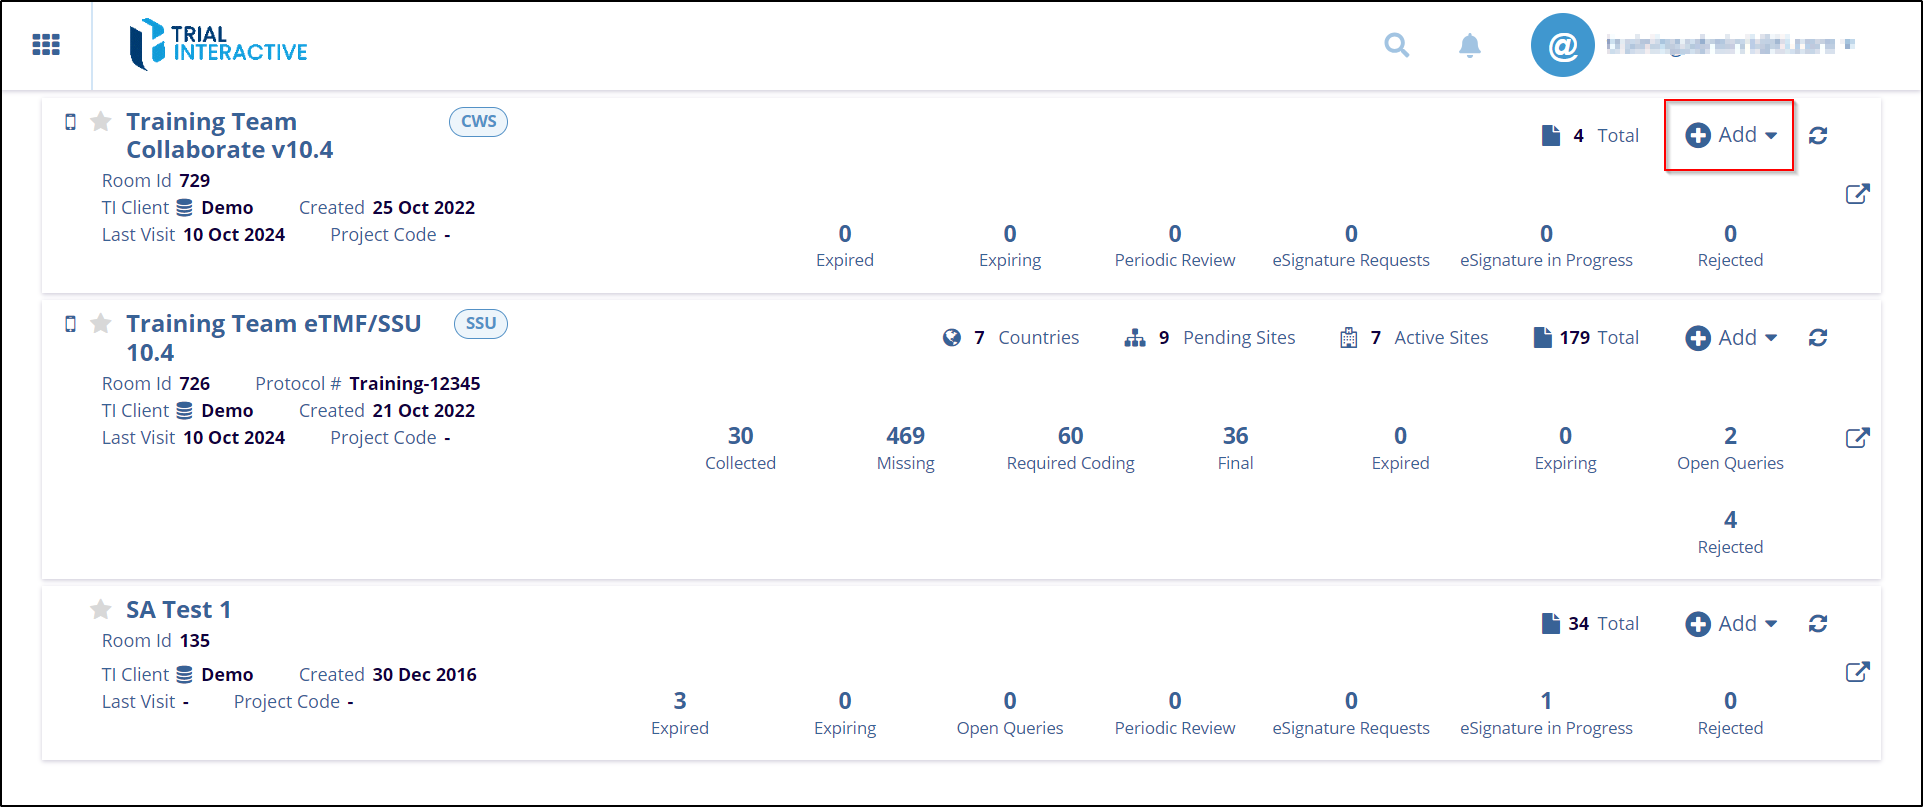
Task: Click the Trial Interactive logo
Action: (218, 45)
